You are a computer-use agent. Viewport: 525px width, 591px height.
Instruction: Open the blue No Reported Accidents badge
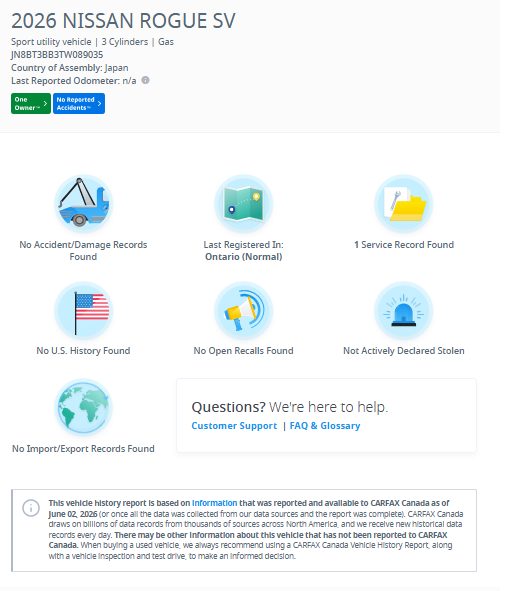point(79,103)
